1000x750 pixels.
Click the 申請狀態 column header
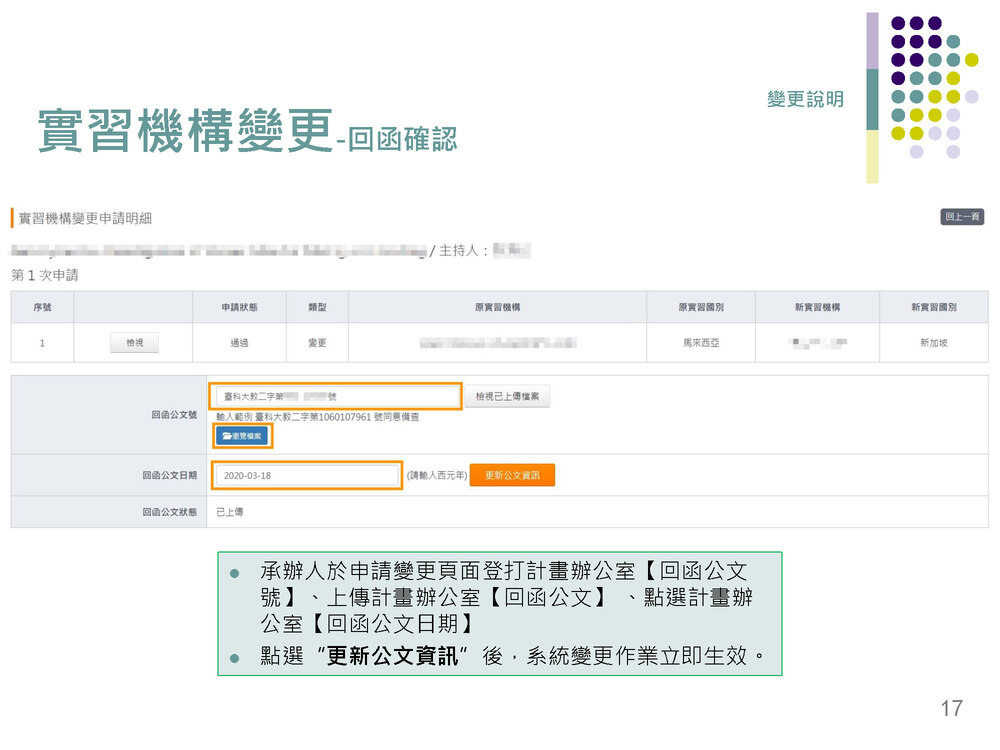pos(239,307)
